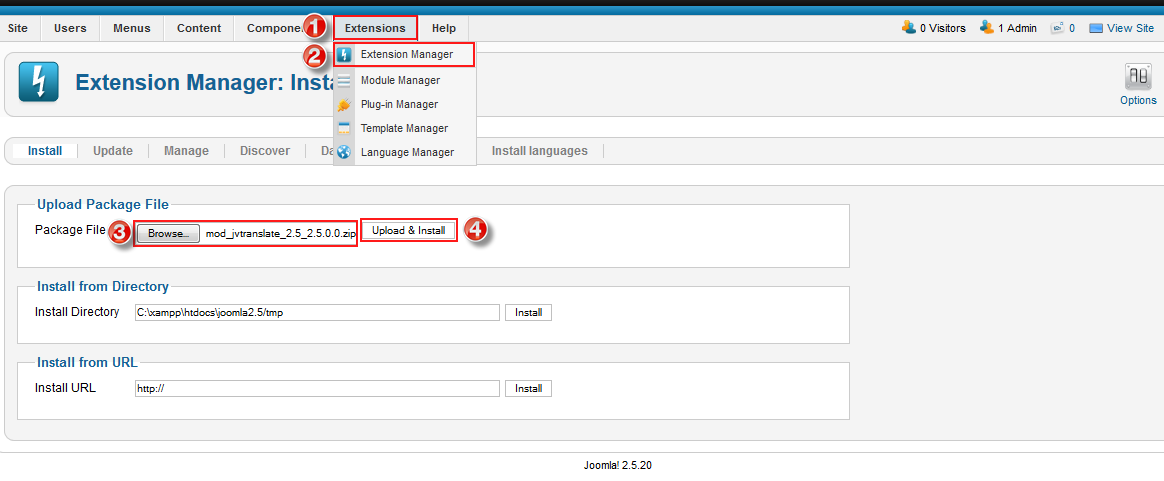
Task: Click into the Install URL field
Action: pyautogui.click(x=317, y=388)
